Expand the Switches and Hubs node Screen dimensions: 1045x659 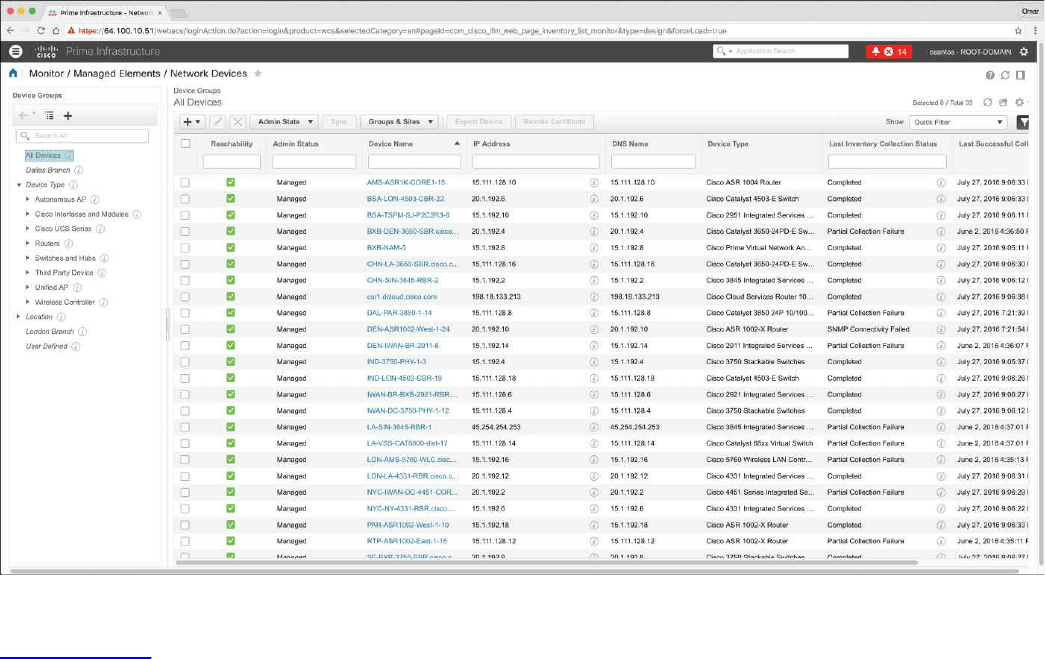tap(27, 258)
